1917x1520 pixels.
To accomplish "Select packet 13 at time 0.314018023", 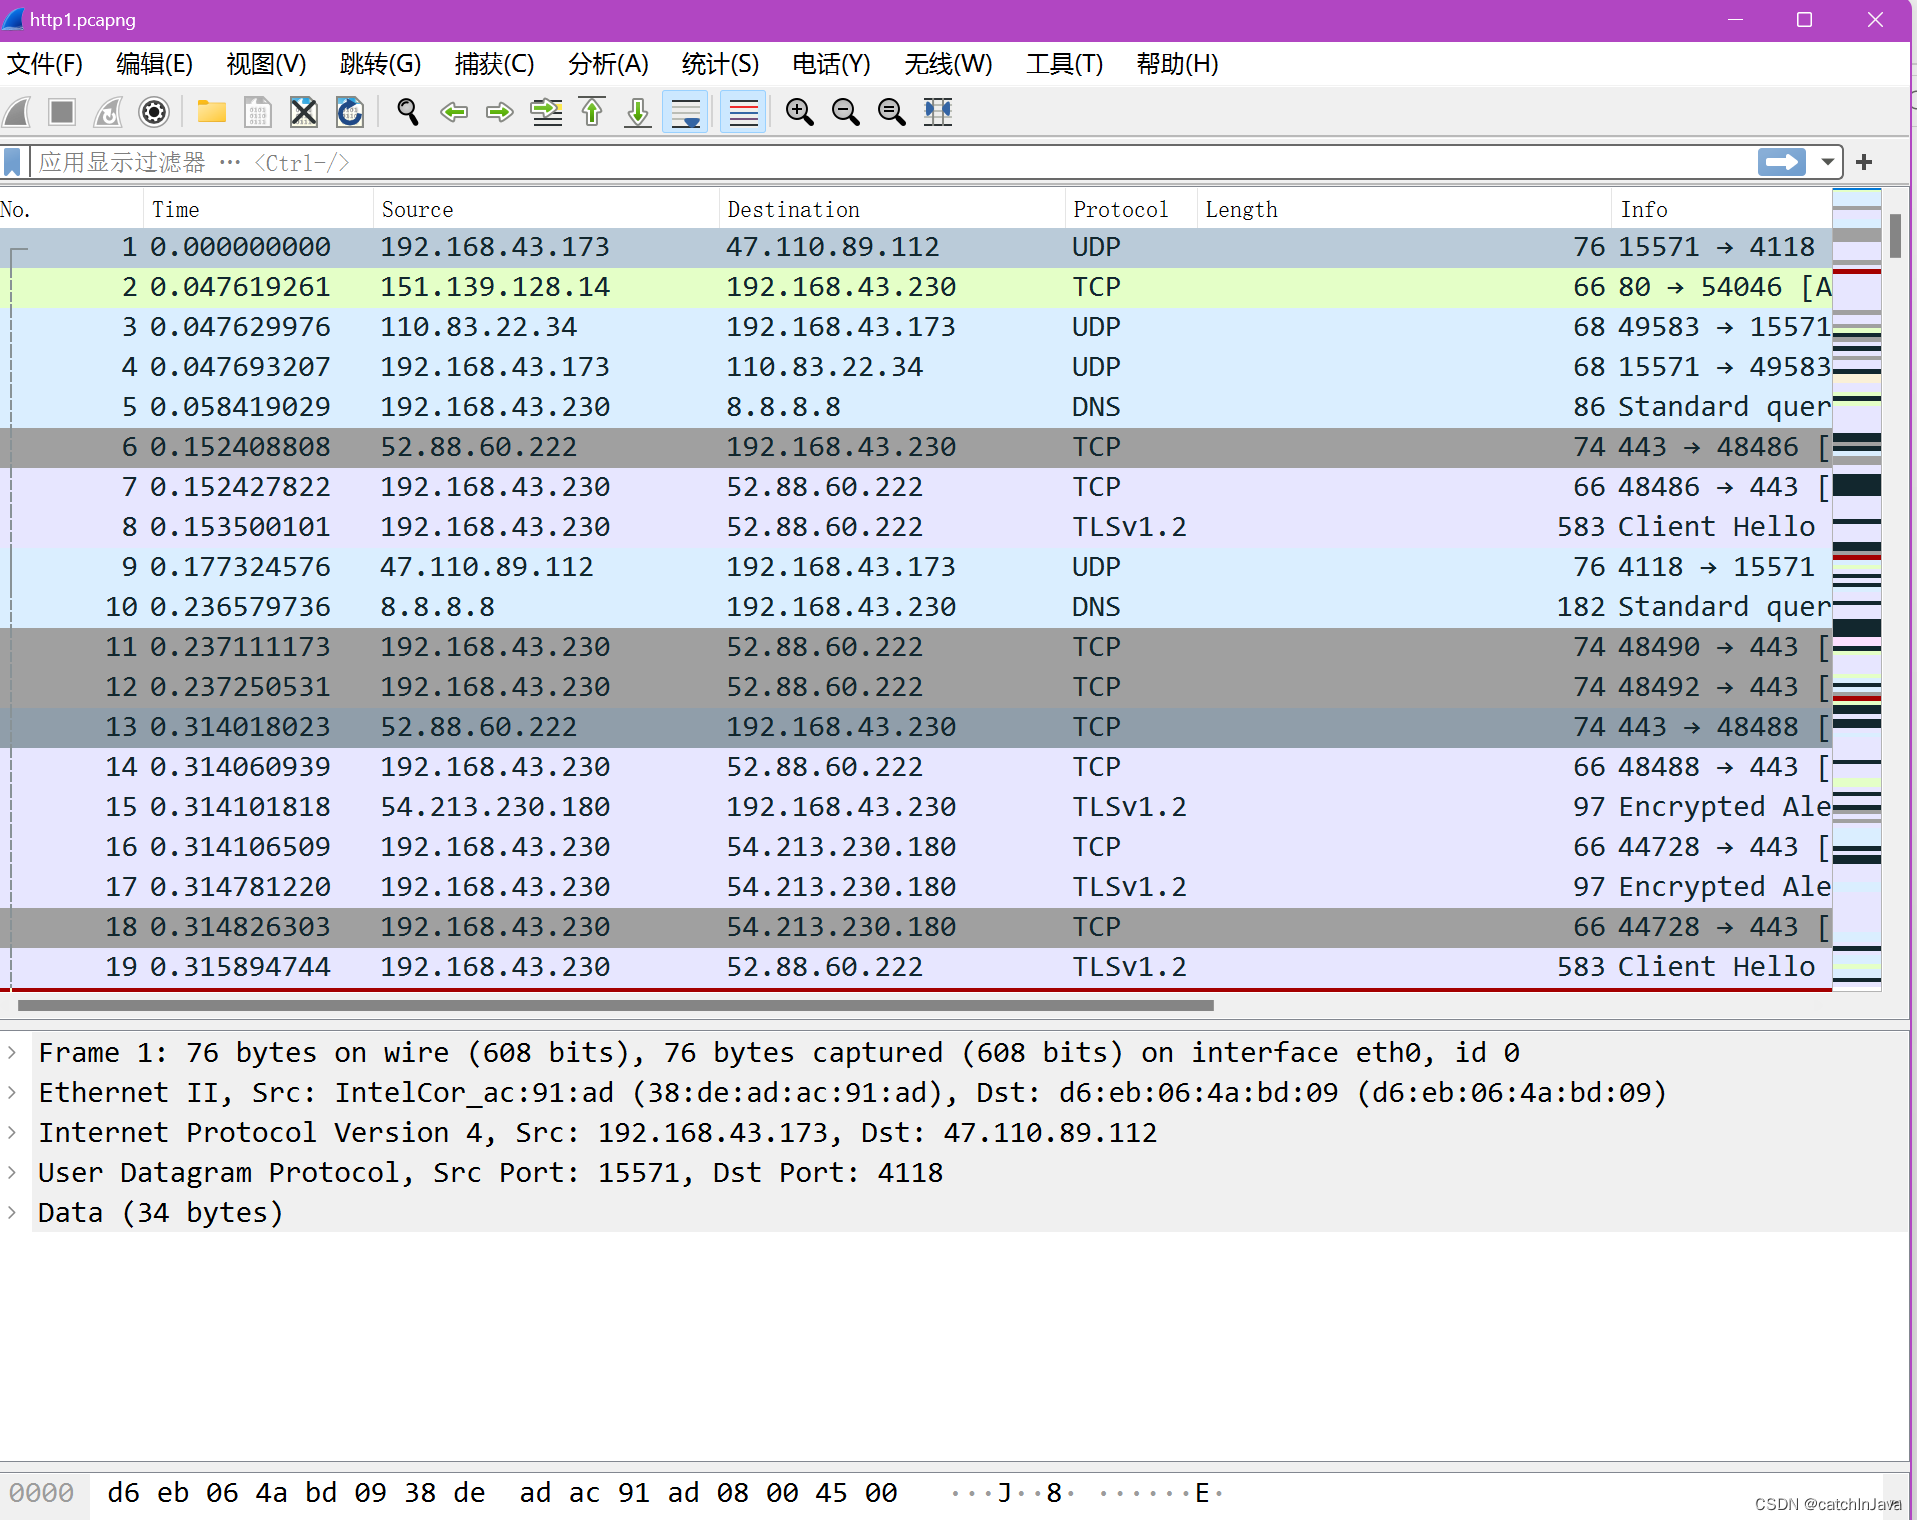I will click(x=916, y=727).
